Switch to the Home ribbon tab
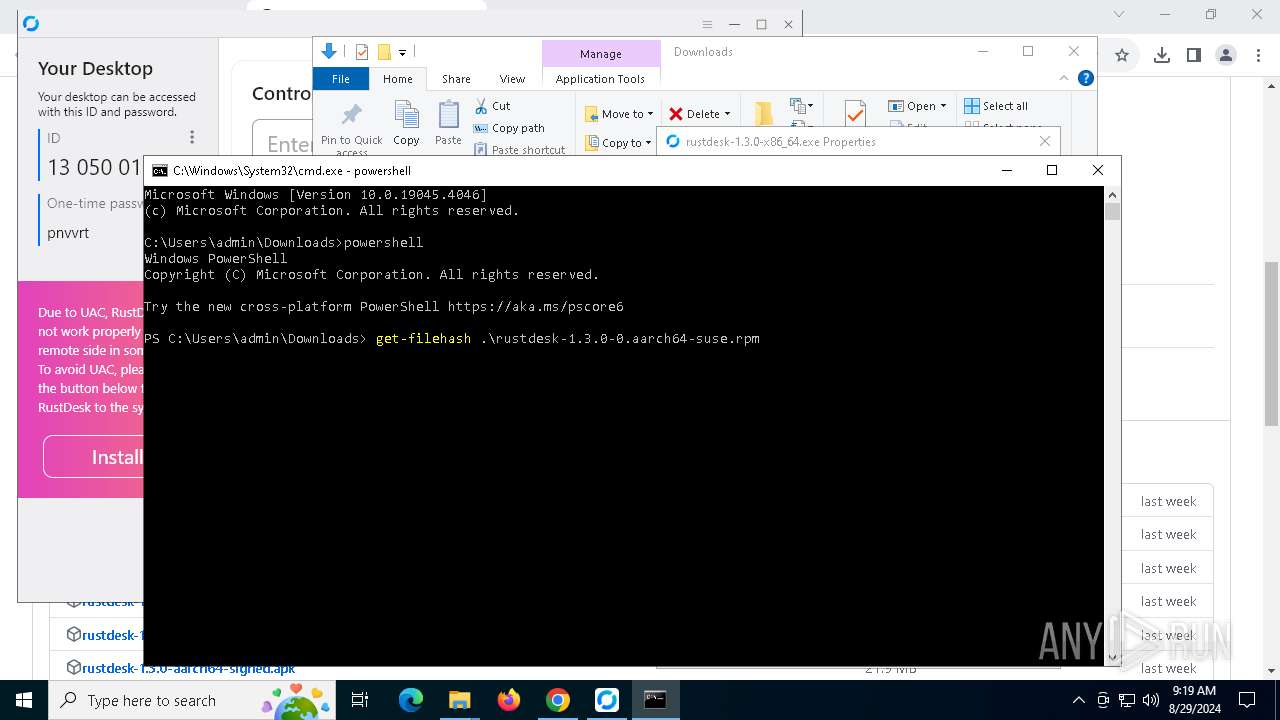Screen dimensions: 1280x720 point(397,79)
